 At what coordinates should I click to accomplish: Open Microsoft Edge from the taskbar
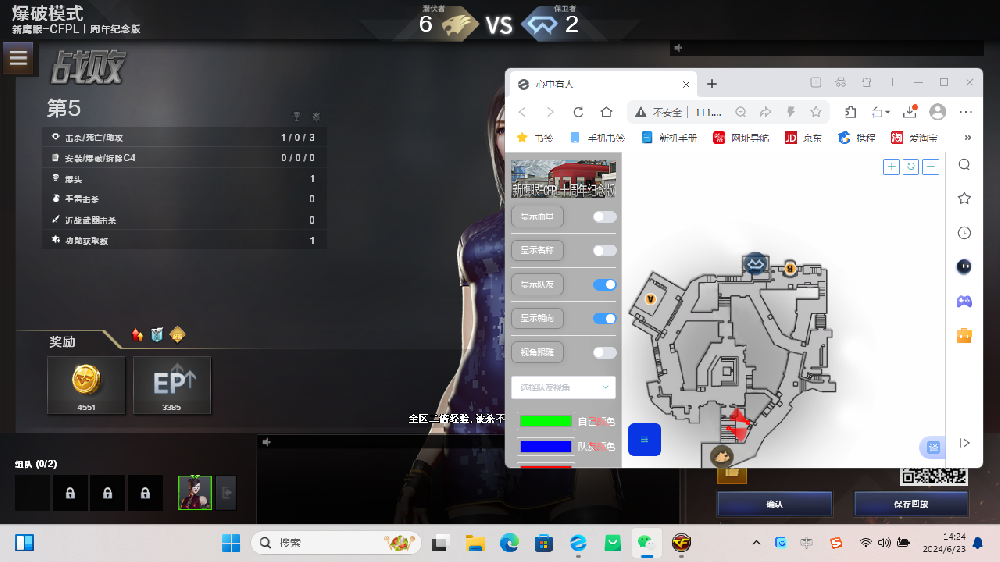click(x=509, y=543)
